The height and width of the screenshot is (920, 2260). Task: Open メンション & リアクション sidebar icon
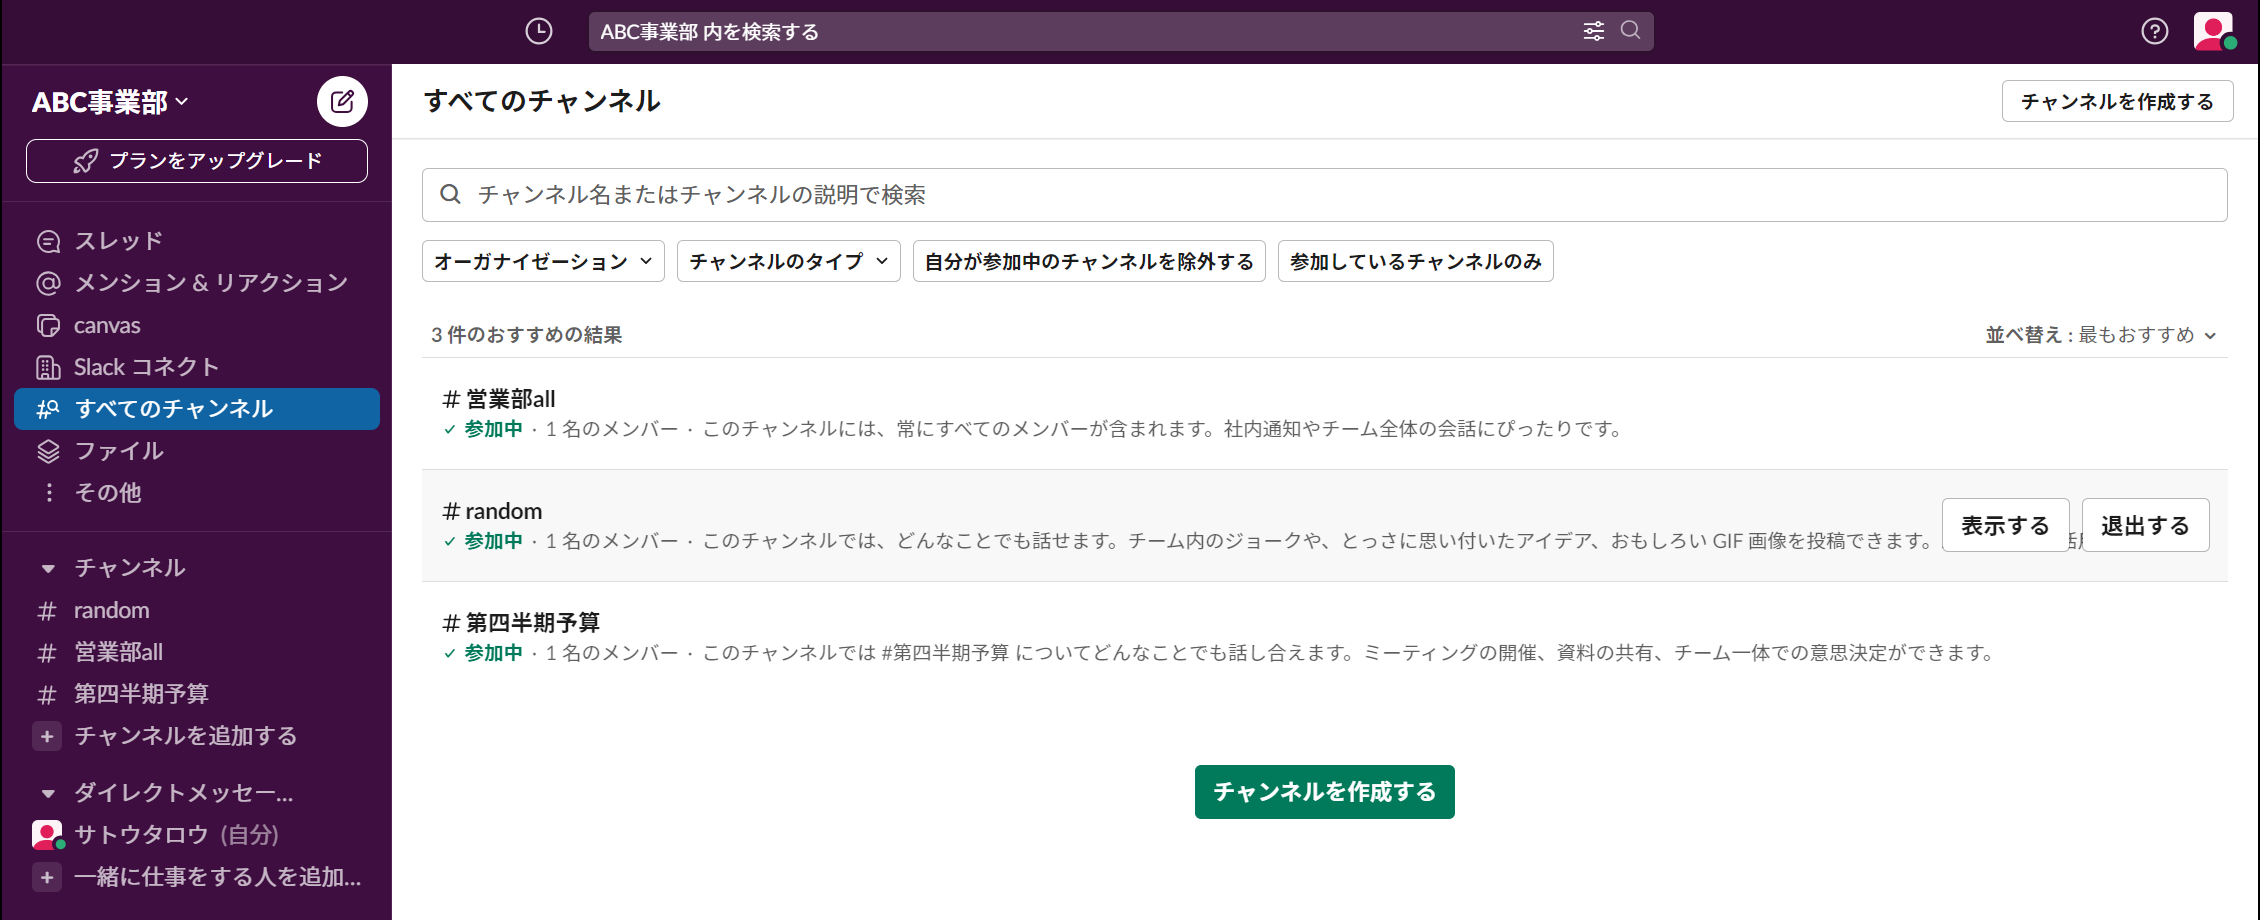pos(46,282)
